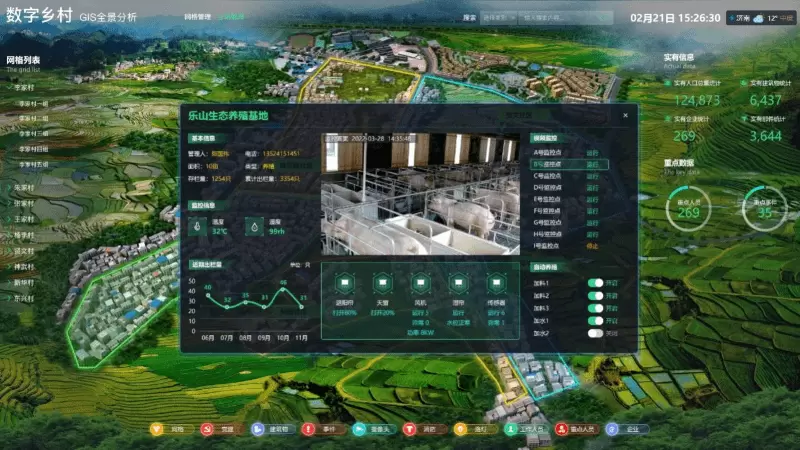
Task: Click the 重点事件 35 circular gauge
Action: click(764, 209)
